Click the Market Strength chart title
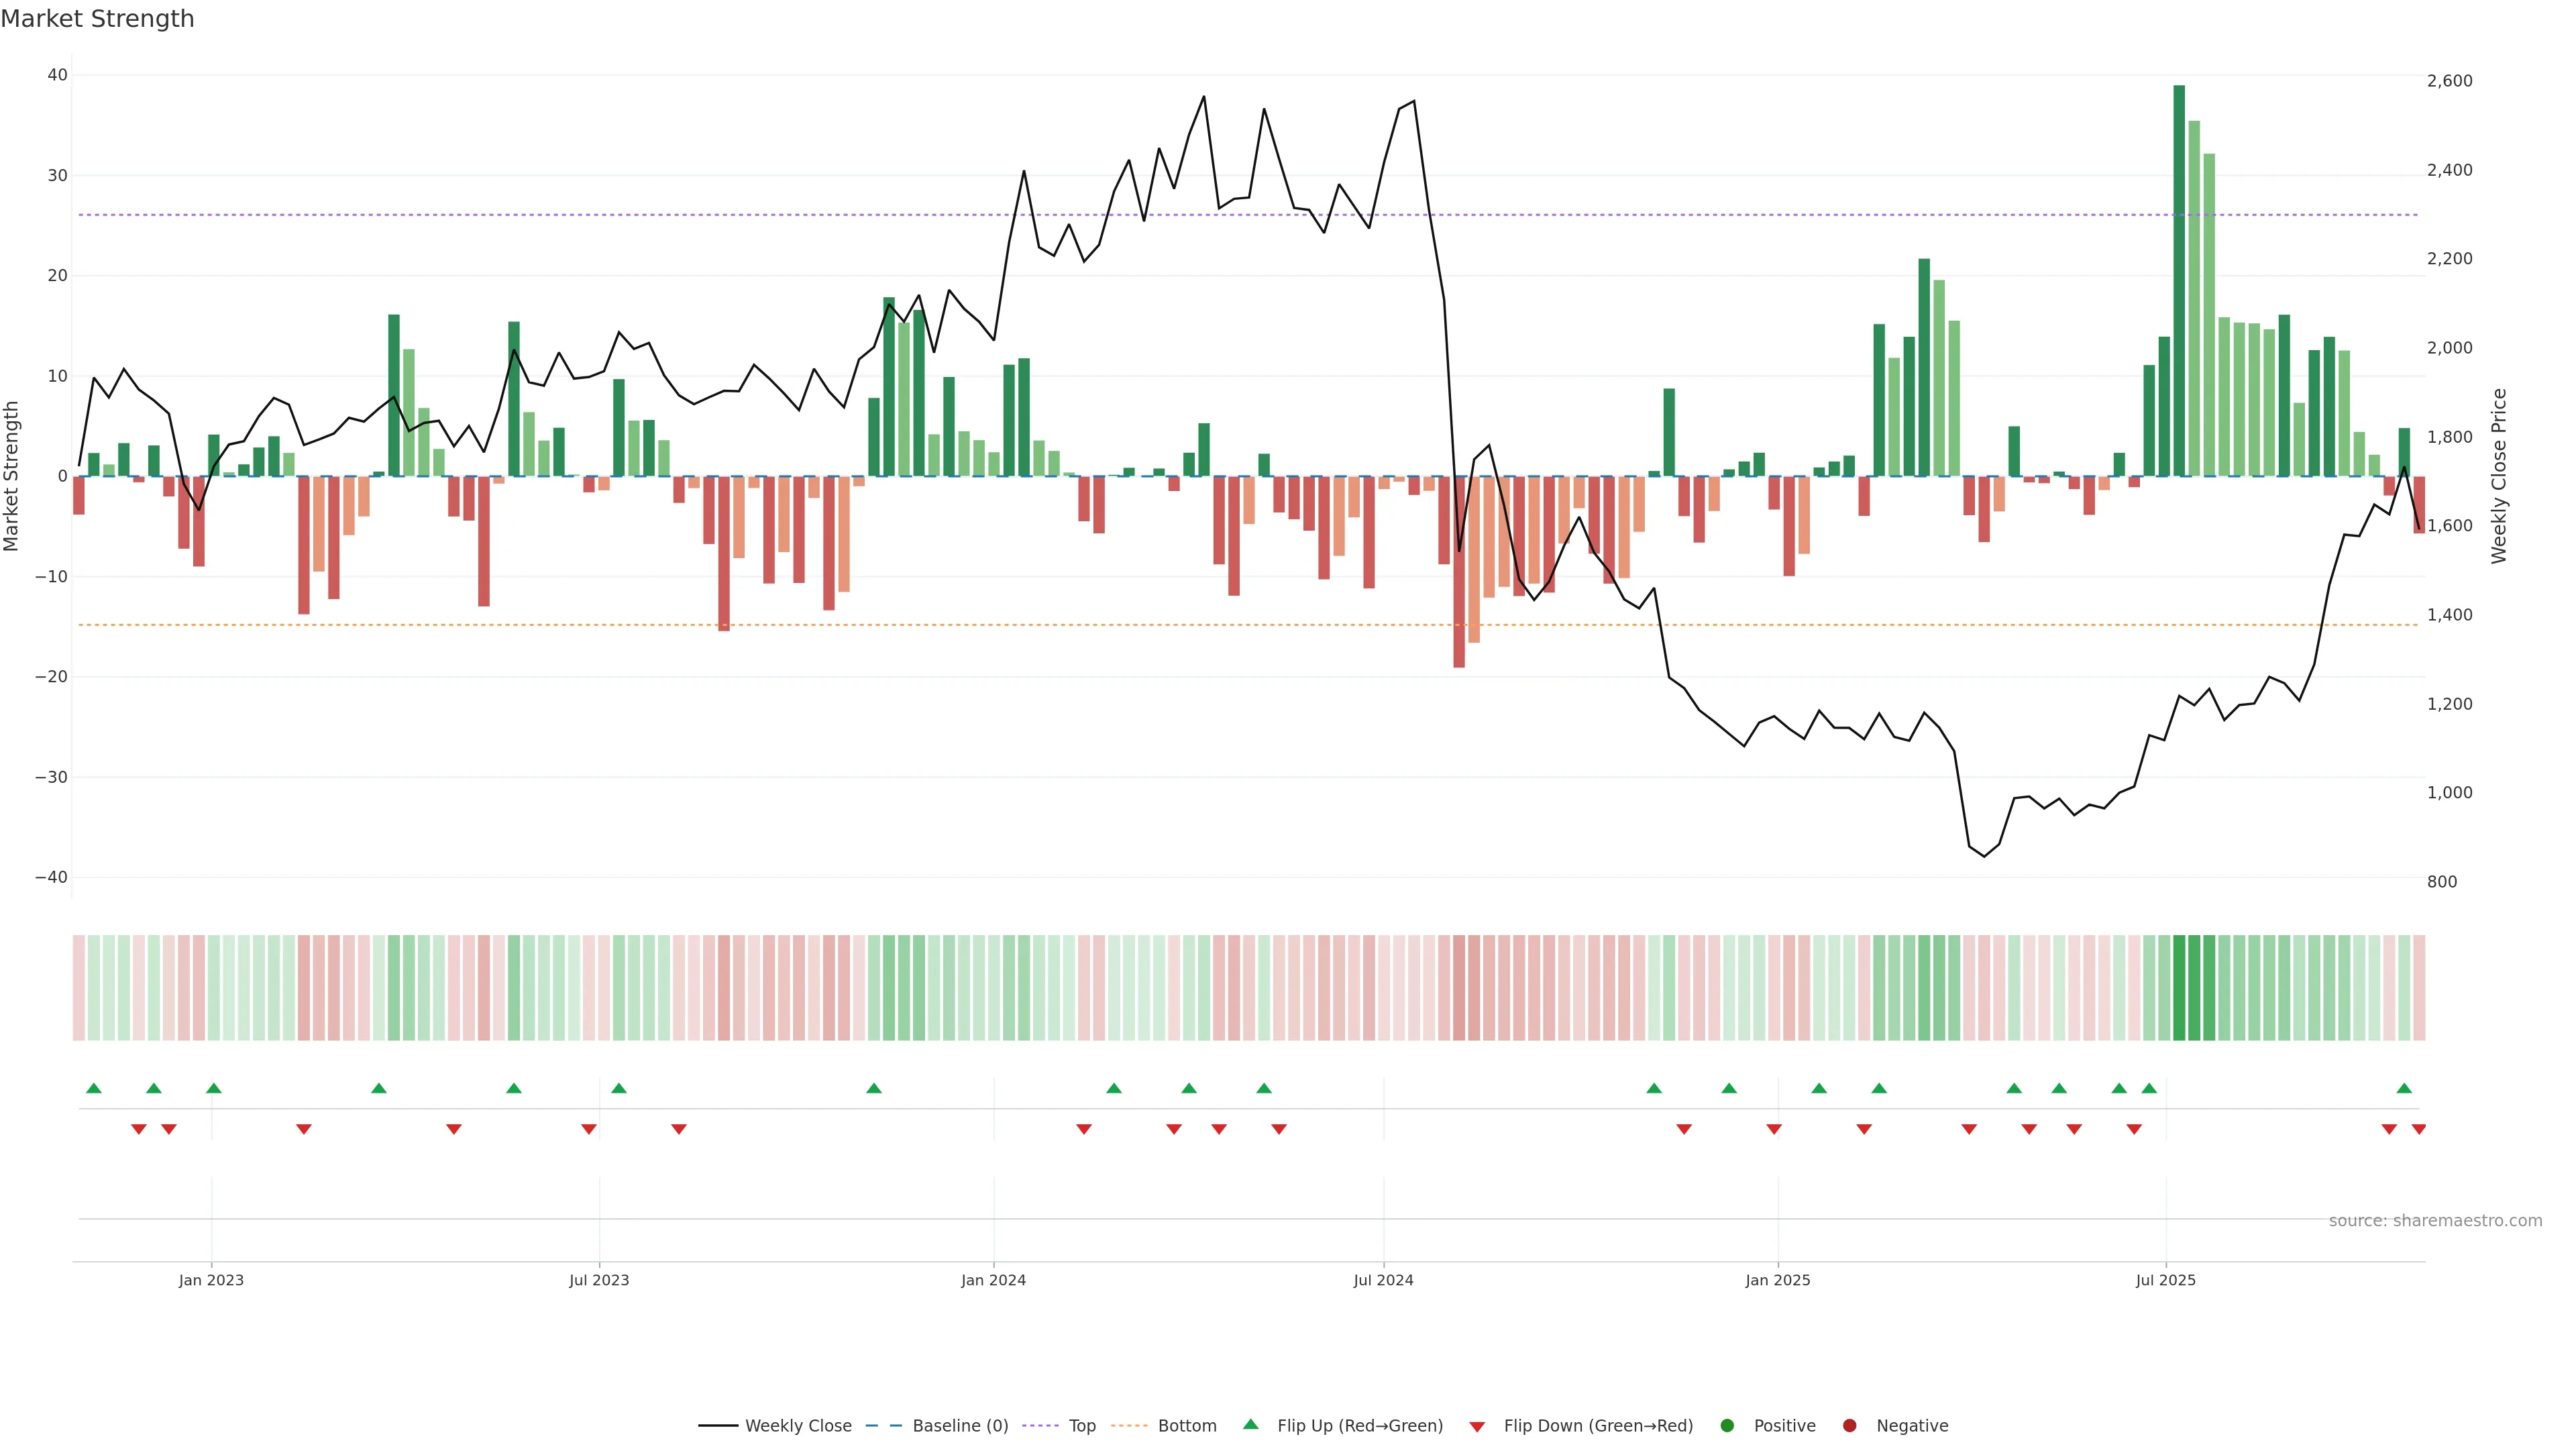The width and height of the screenshot is (2576, 1449). tap(97, 19)
